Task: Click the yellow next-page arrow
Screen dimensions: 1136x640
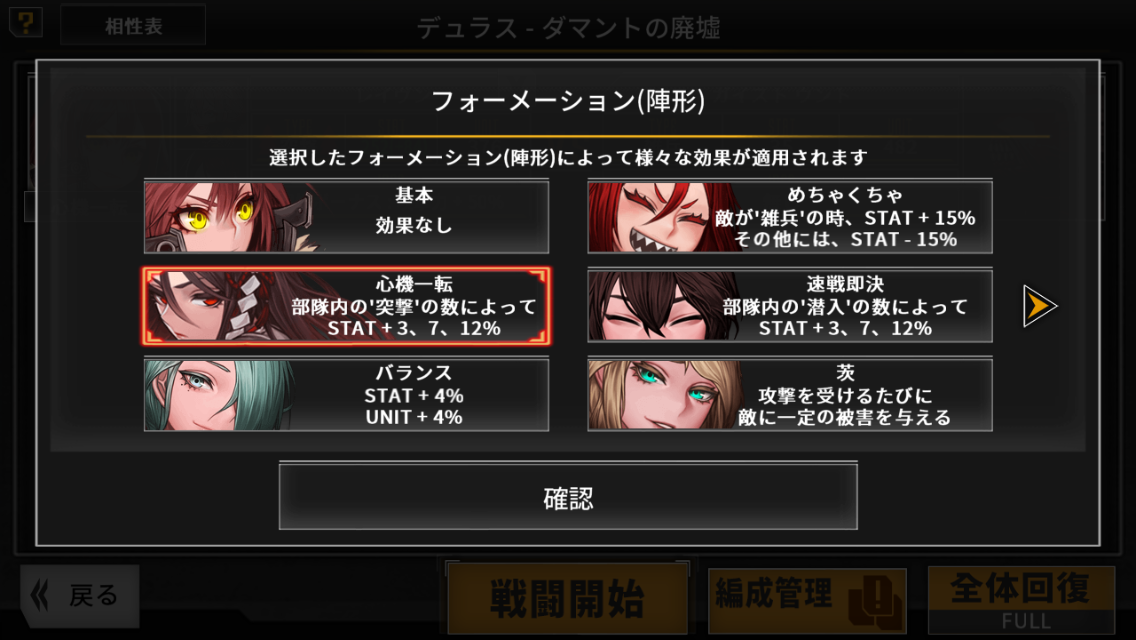Action: [x=1040, y=306]
